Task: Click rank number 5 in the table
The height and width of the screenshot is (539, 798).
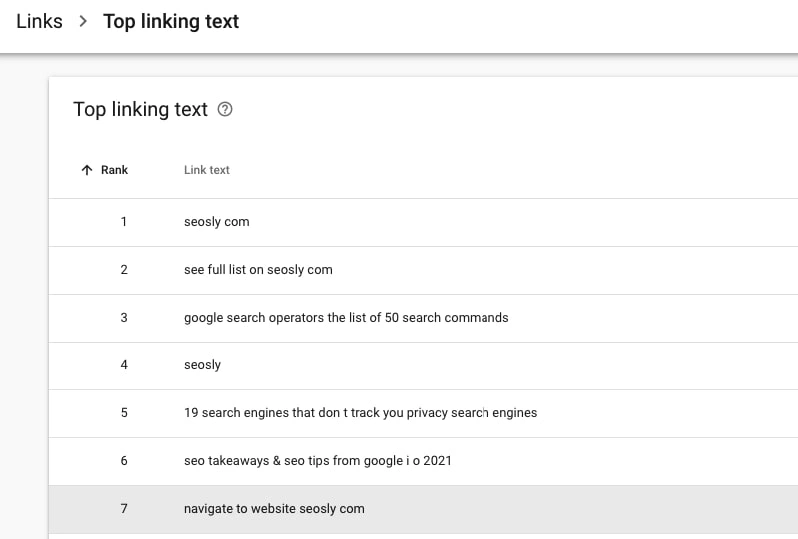Action: [x=124, y=413]
